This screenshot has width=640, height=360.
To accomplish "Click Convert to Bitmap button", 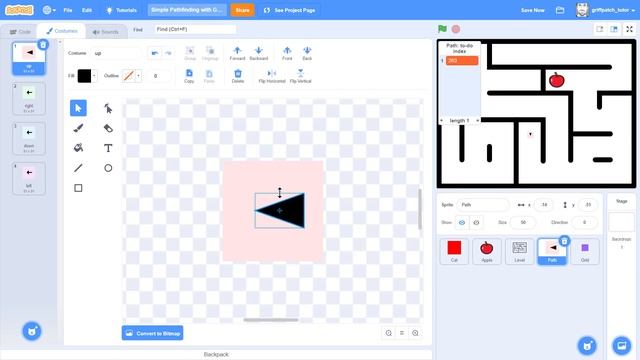I will coord(153,333).
